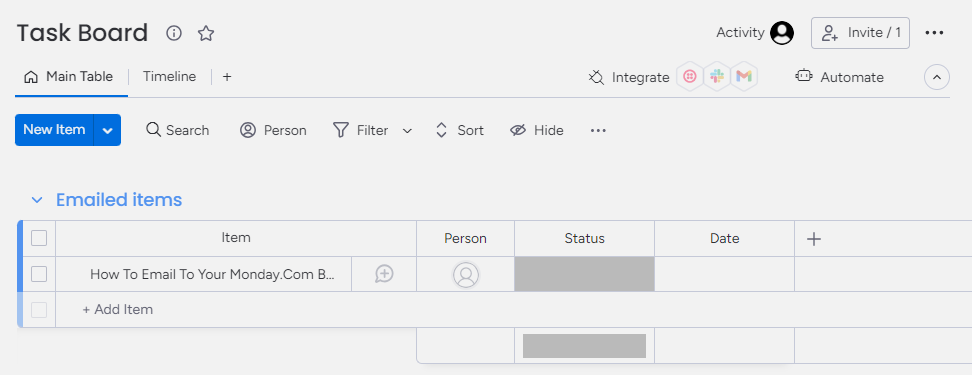Open the user avatar next to Activity
972x375 pixels.
tap(782, 33)
